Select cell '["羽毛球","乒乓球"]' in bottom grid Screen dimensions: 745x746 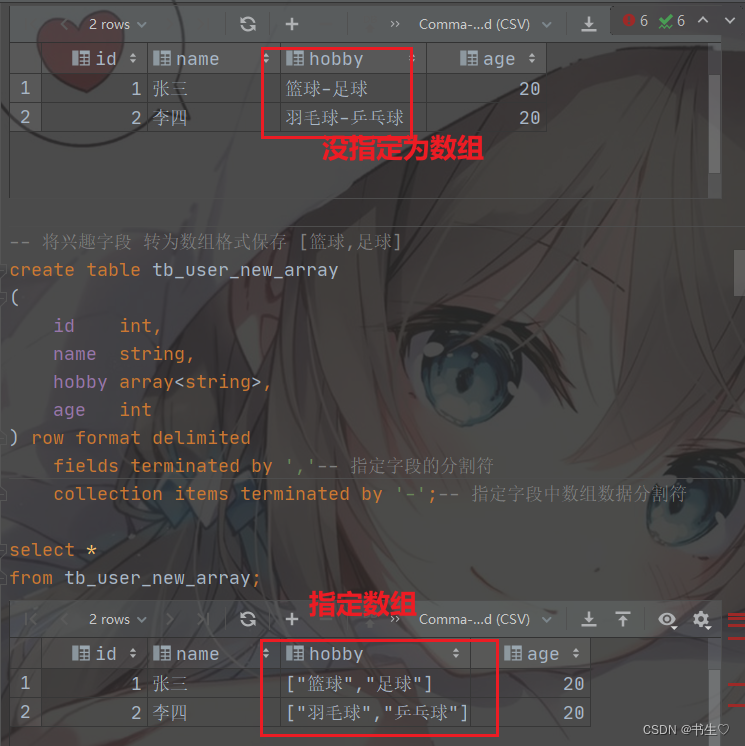[x=375, y=713]
